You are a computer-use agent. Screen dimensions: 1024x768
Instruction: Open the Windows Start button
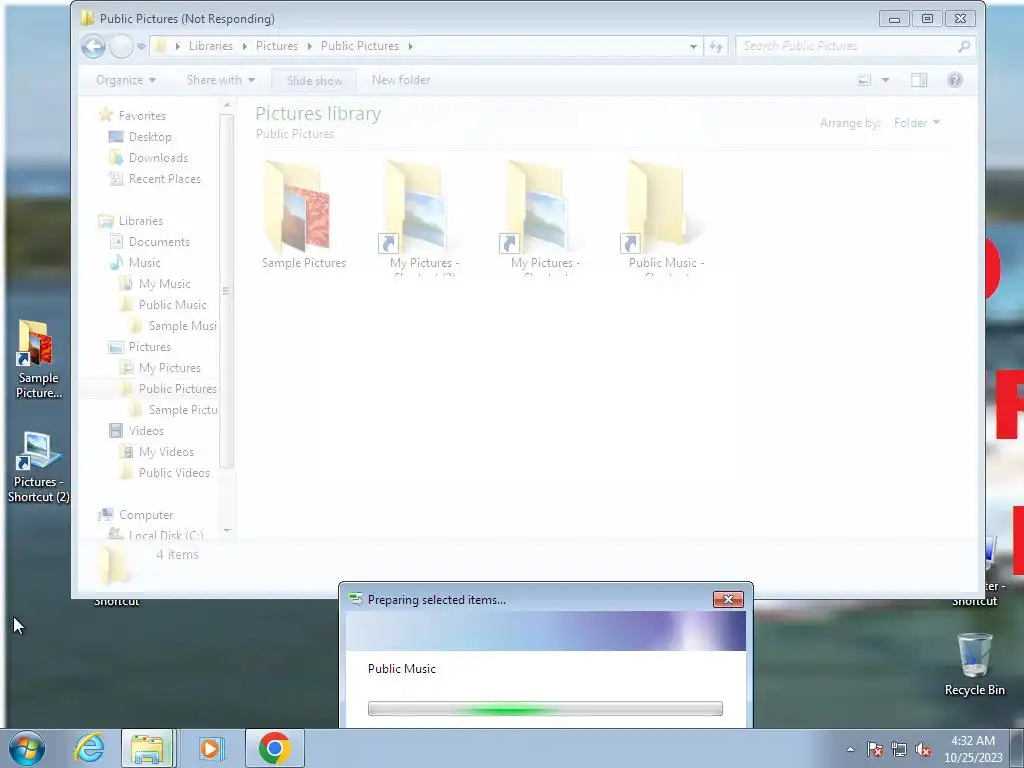(x=27, y=748)
